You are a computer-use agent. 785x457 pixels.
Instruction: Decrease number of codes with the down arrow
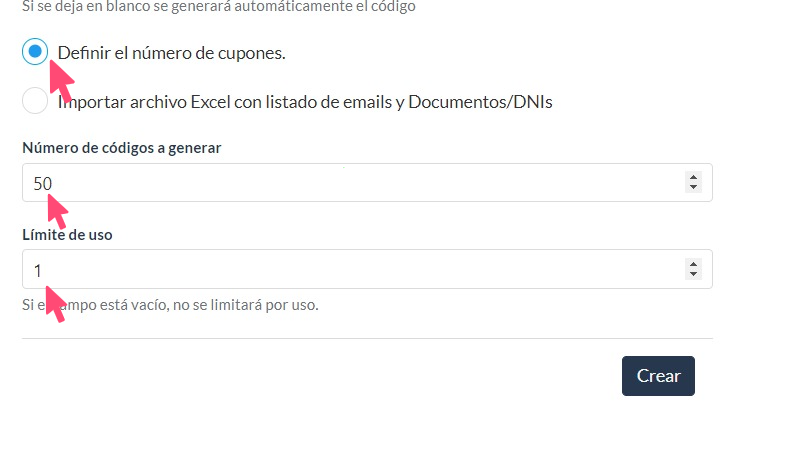[x=693, y=188]
